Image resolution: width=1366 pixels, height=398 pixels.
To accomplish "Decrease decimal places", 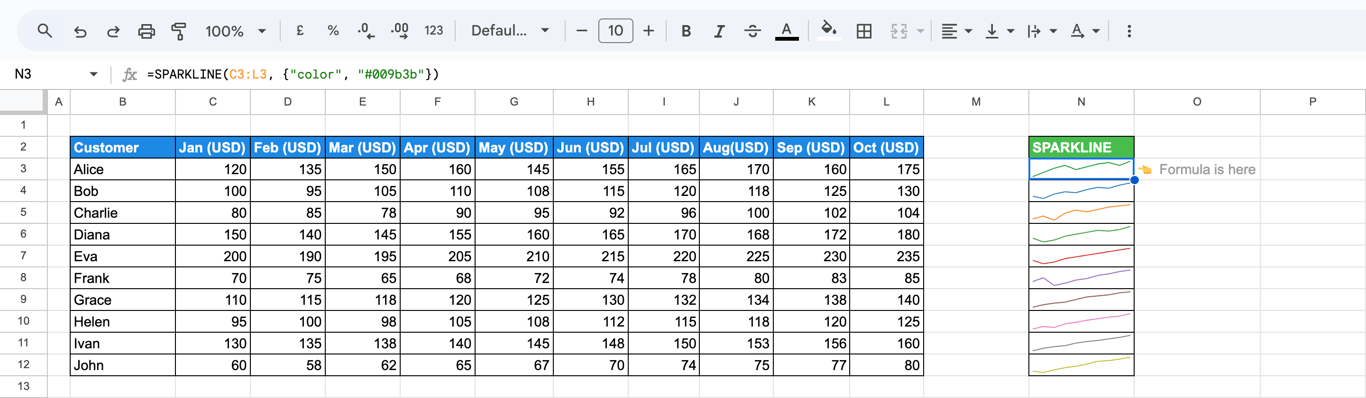I will click(x=366, y=31).
